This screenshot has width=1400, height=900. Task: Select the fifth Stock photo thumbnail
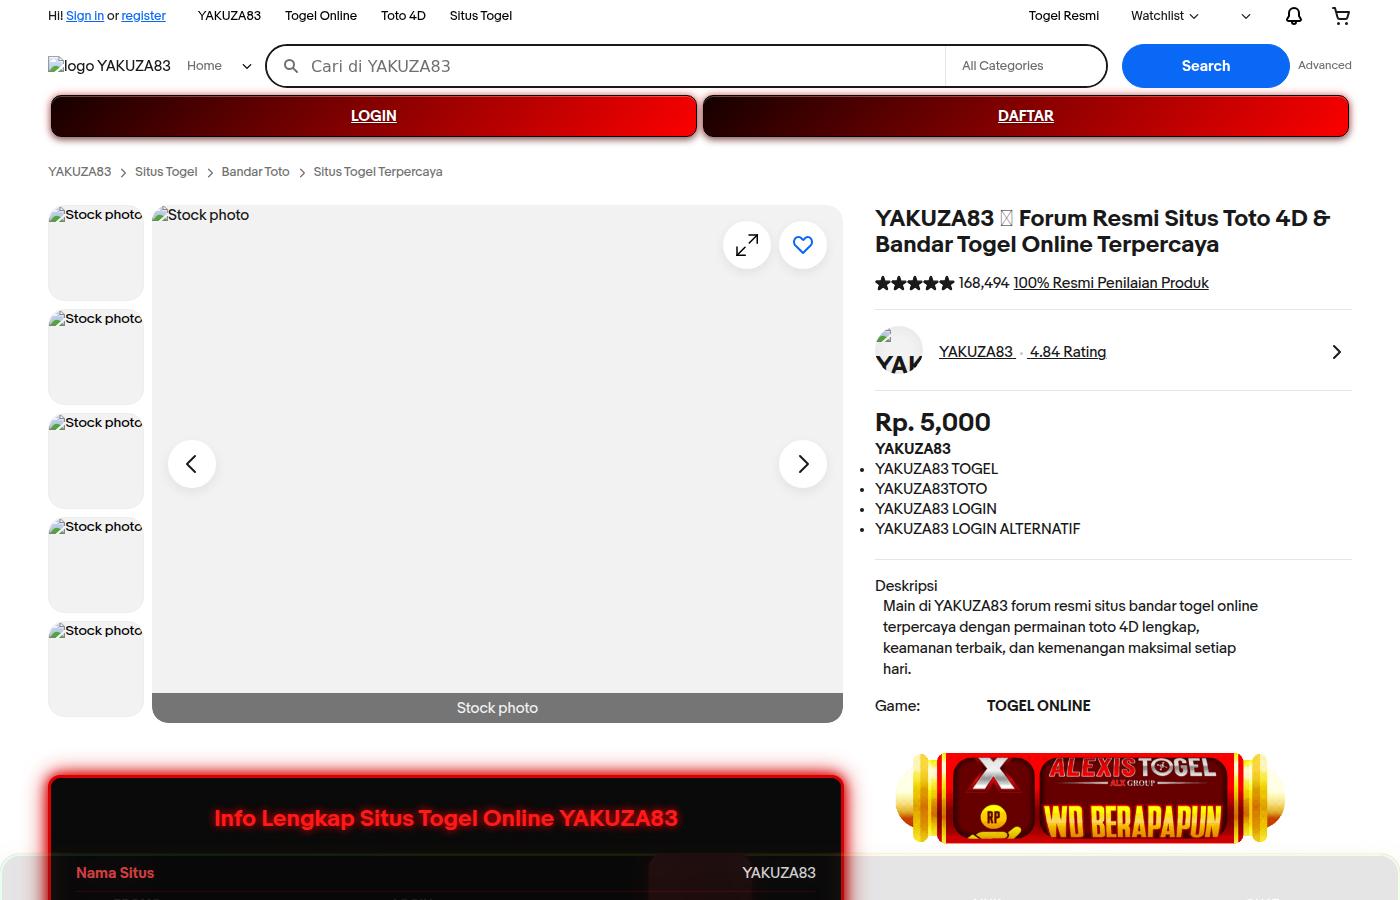coord(96,669)
